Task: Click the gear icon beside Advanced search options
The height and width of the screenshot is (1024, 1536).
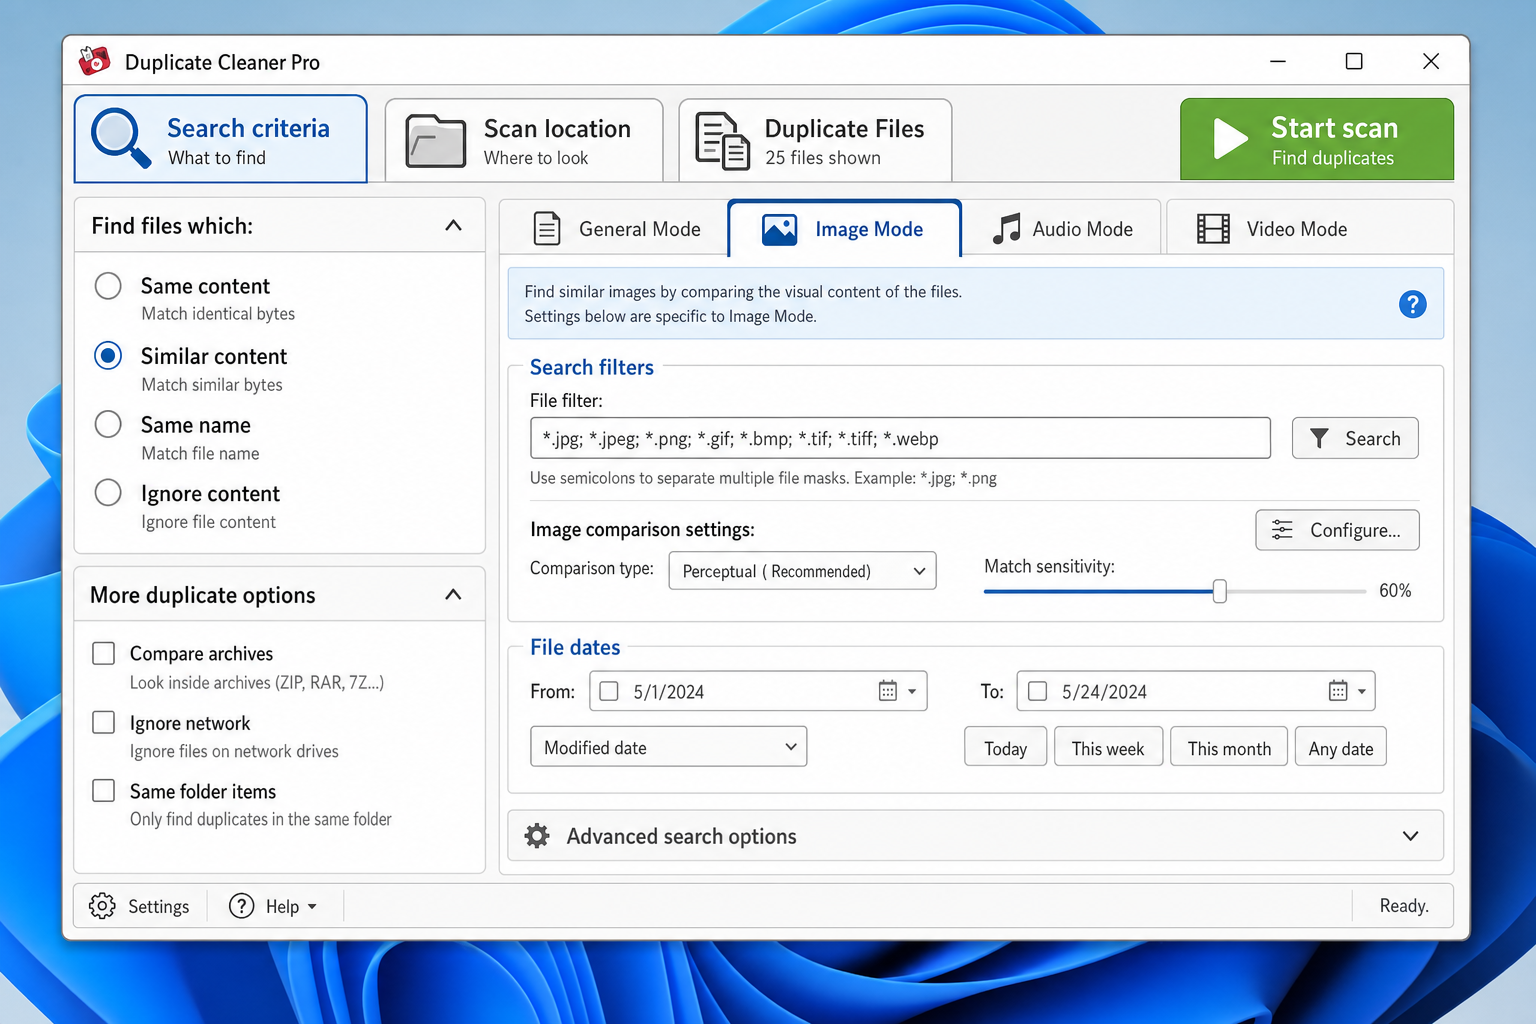Action: 537,836
